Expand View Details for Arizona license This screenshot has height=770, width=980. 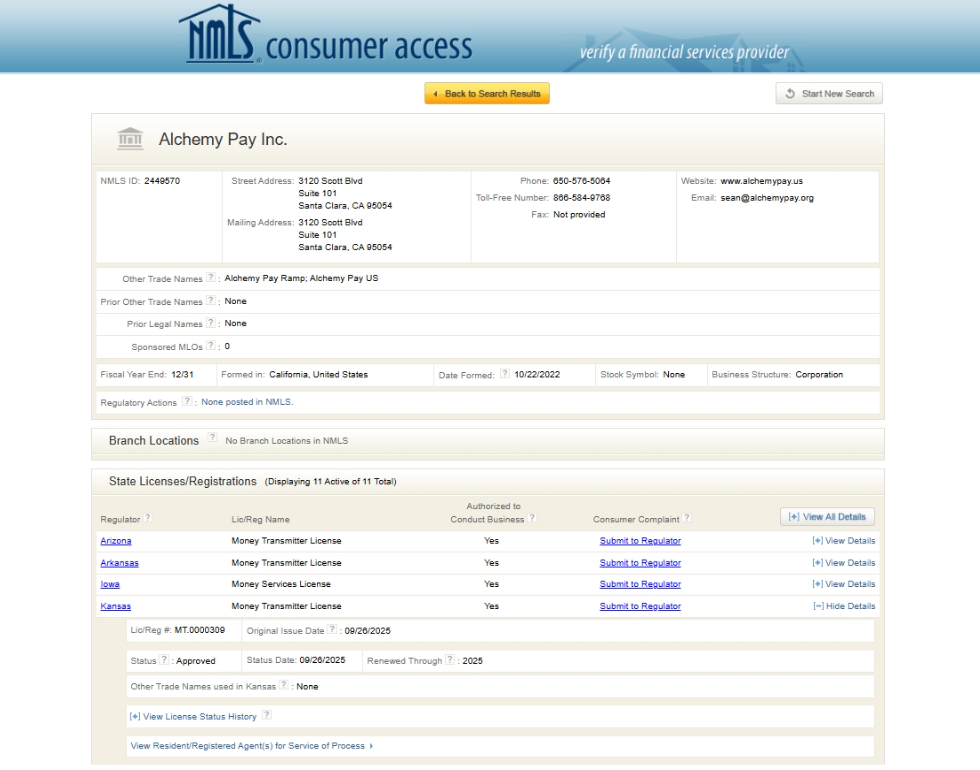[x=845, y=541]
